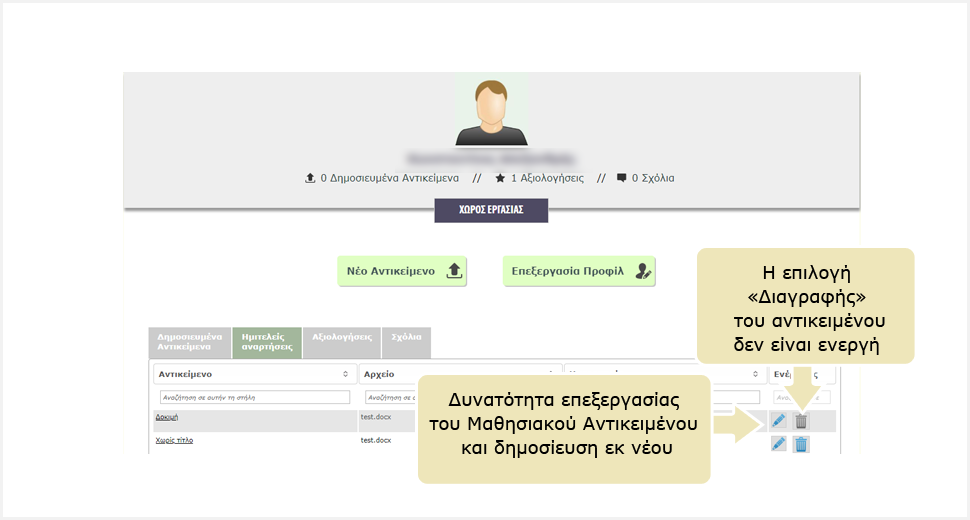Click the star icon next to Αξιολογήσεις
The image size is (970, 520).
[500, 178]
